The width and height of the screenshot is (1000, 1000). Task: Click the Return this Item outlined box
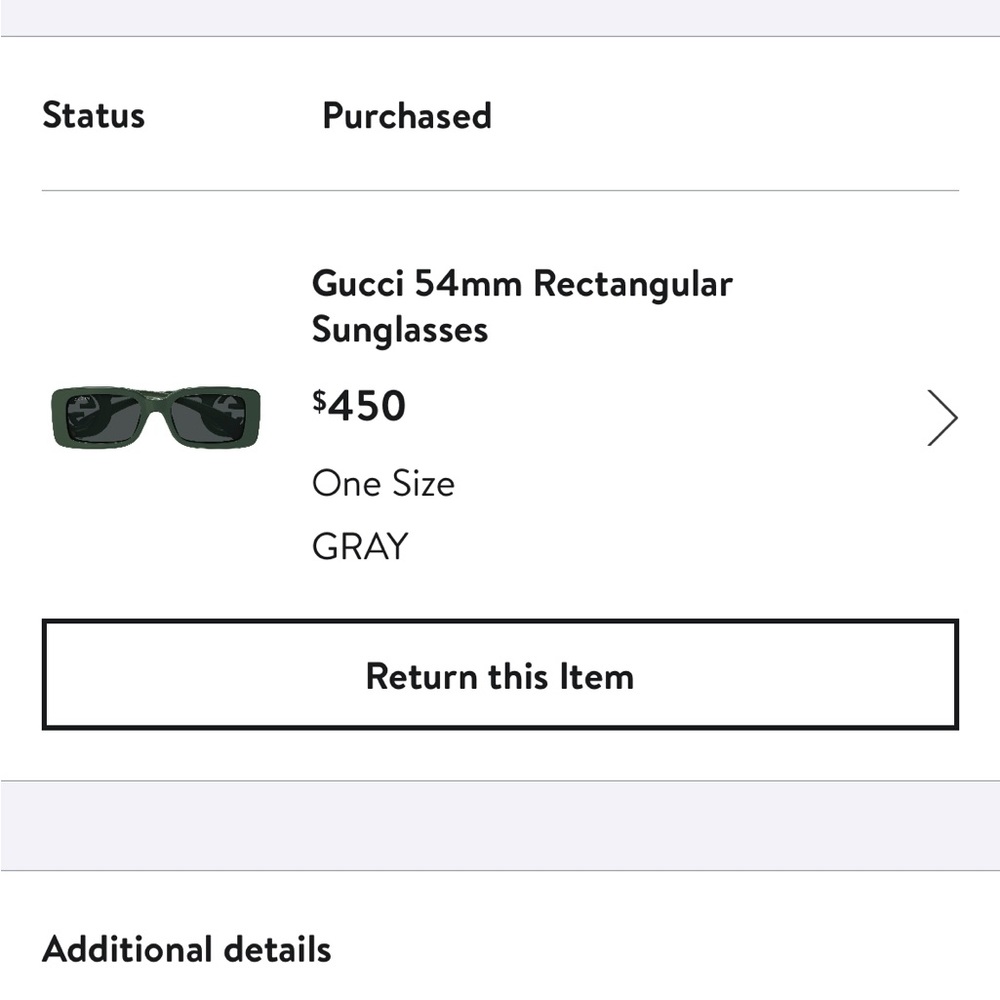click(500, 675)
